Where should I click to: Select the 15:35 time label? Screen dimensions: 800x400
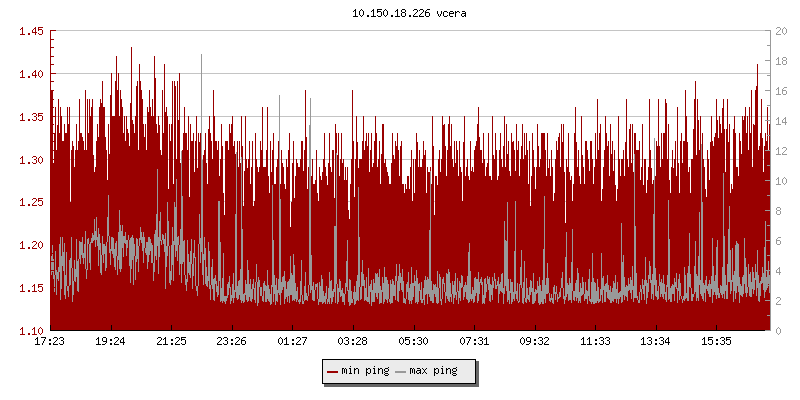(716, 341)
